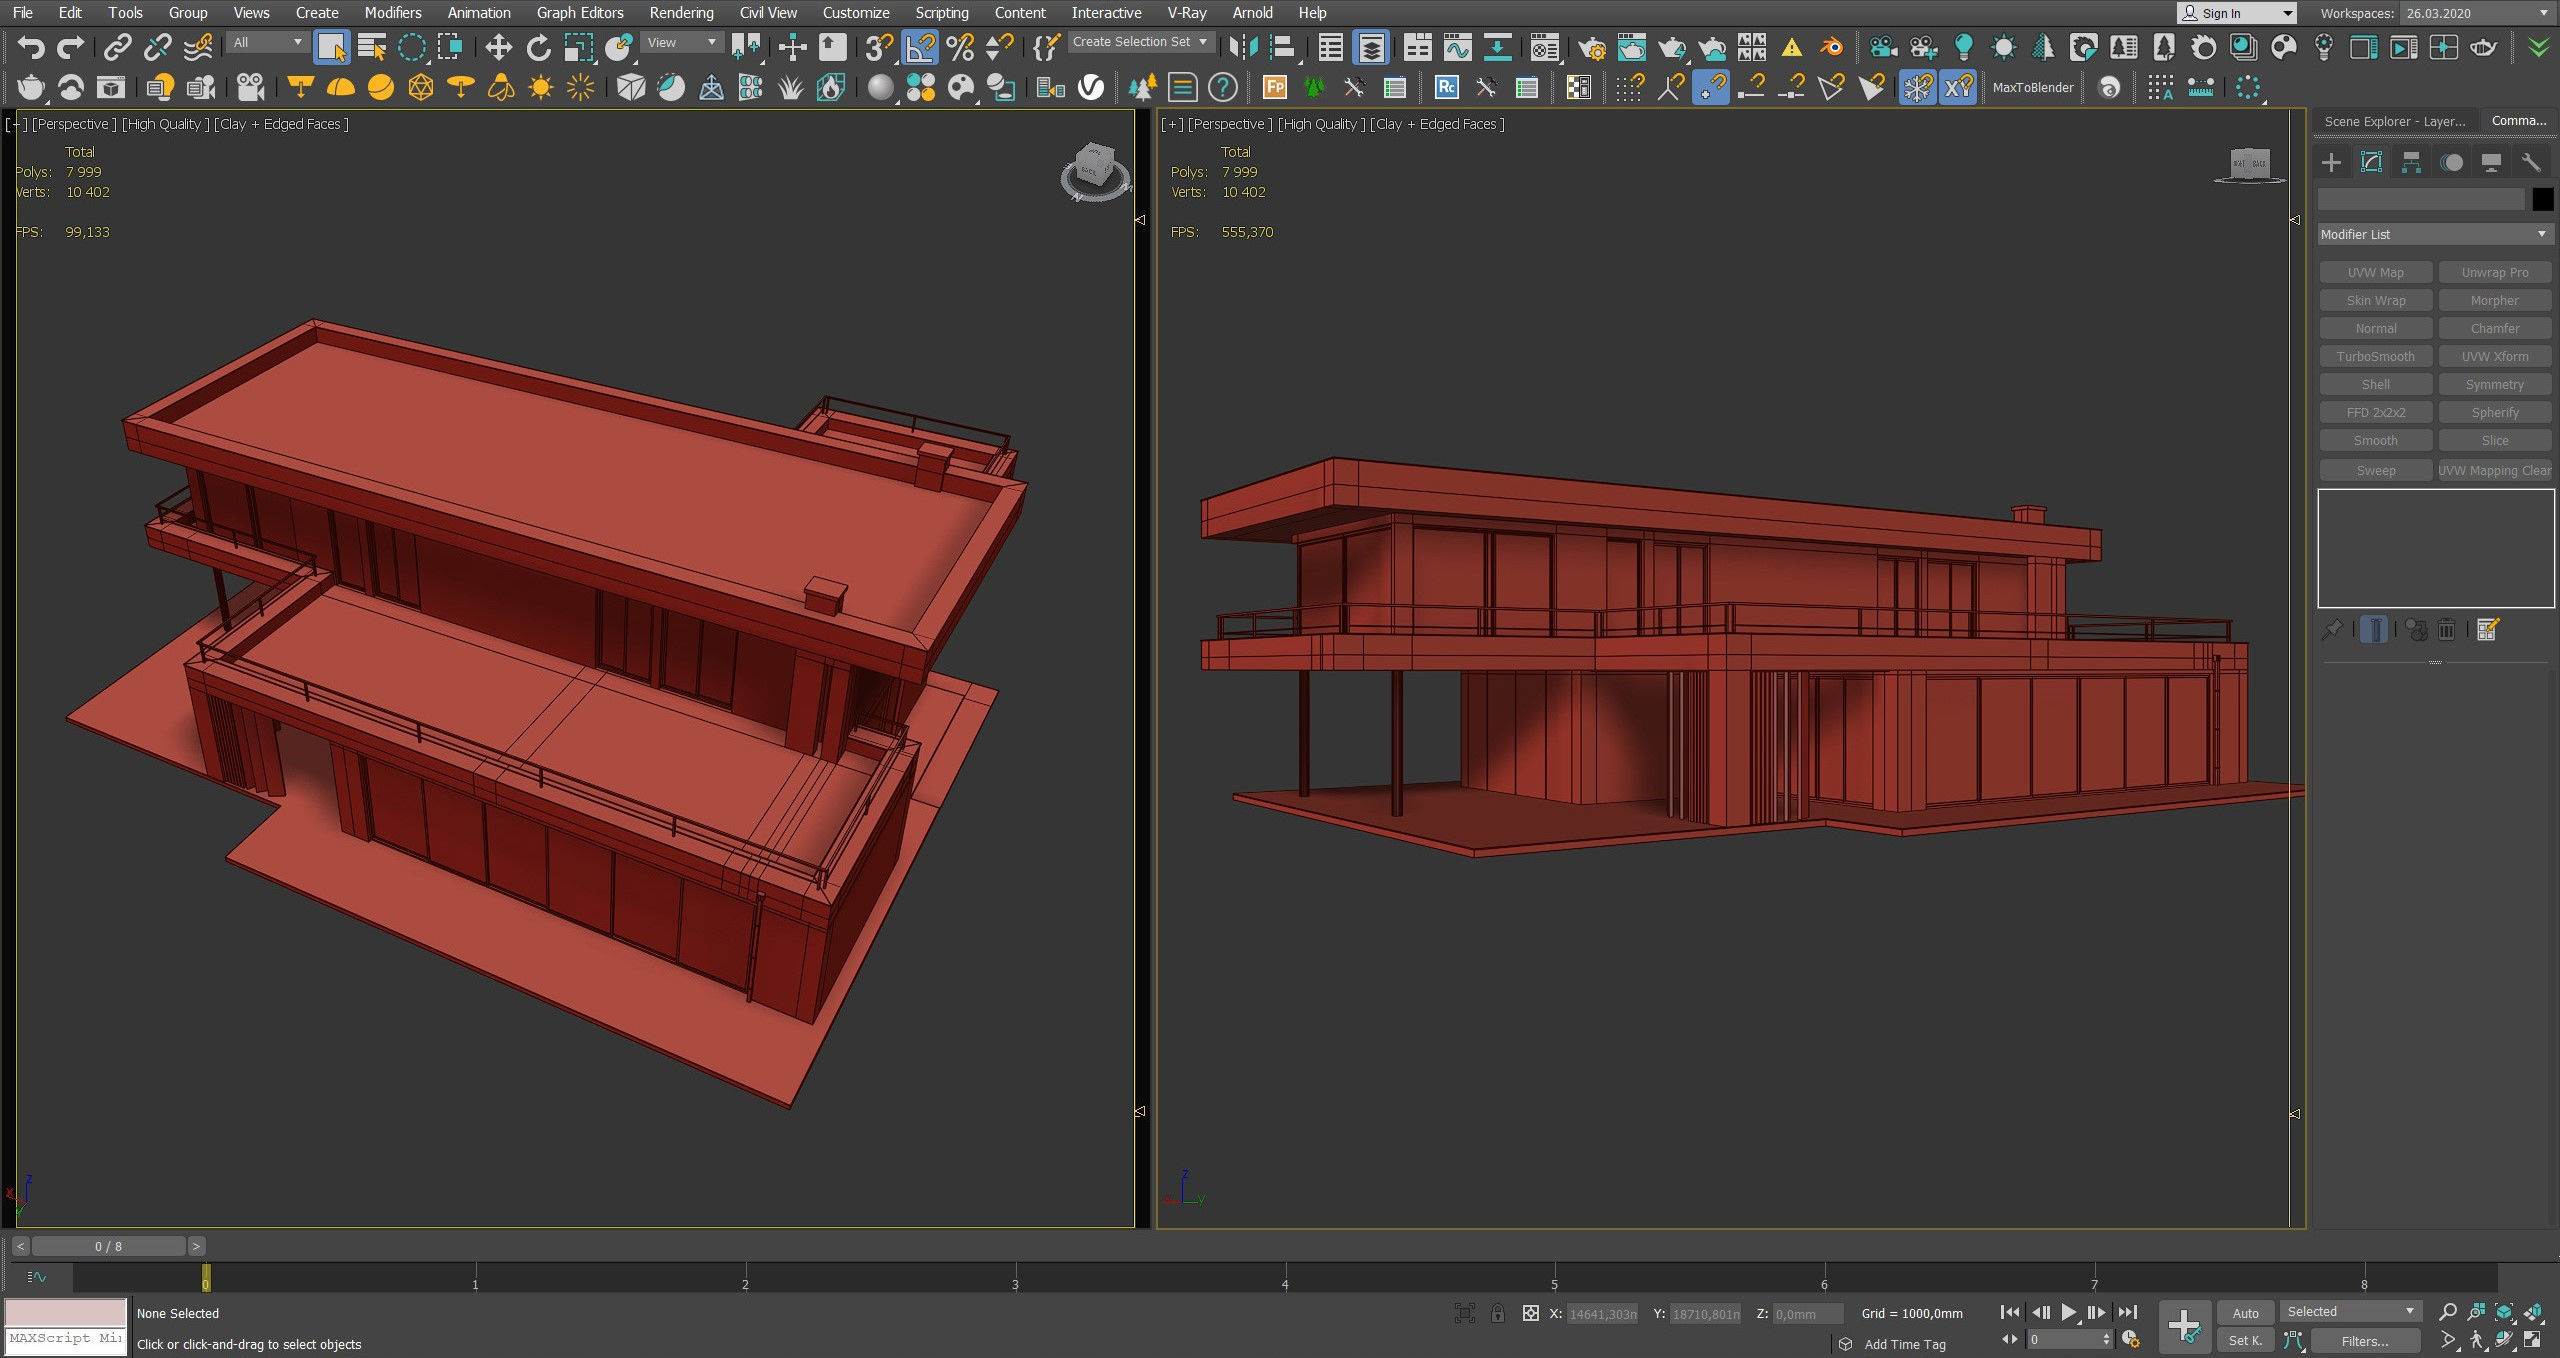Play the animation
Viewport: 2560px width, 1358px height.
tap(2069, 1312)
